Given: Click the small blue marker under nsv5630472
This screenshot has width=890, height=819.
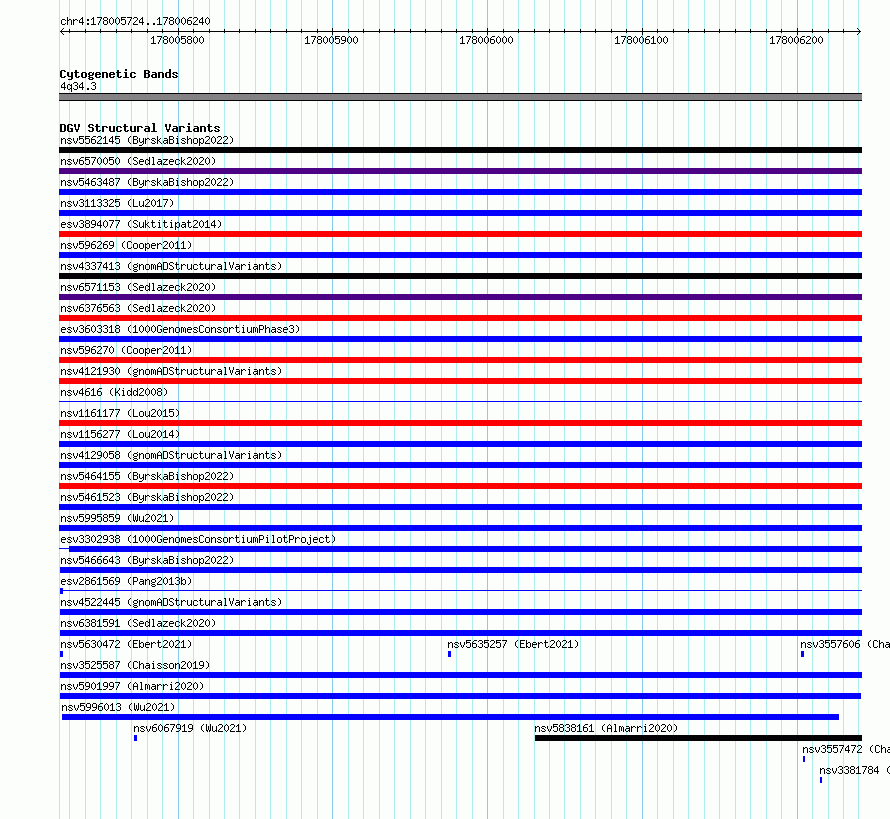Looking at the screenshot, I should pyautogui.click(x=61, y=654).
